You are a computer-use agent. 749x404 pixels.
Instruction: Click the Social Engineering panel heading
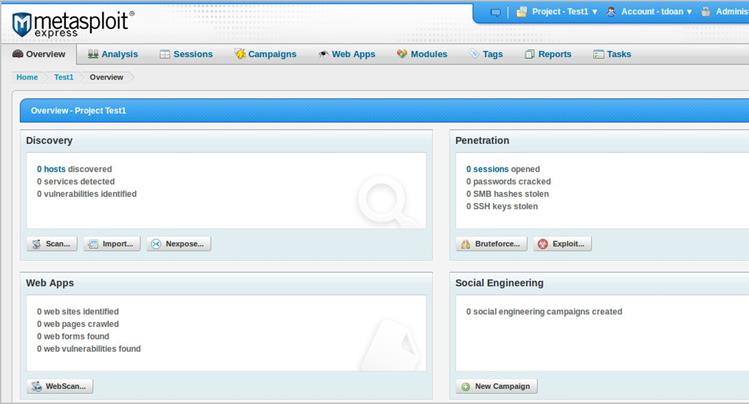[x=499, y=283]
